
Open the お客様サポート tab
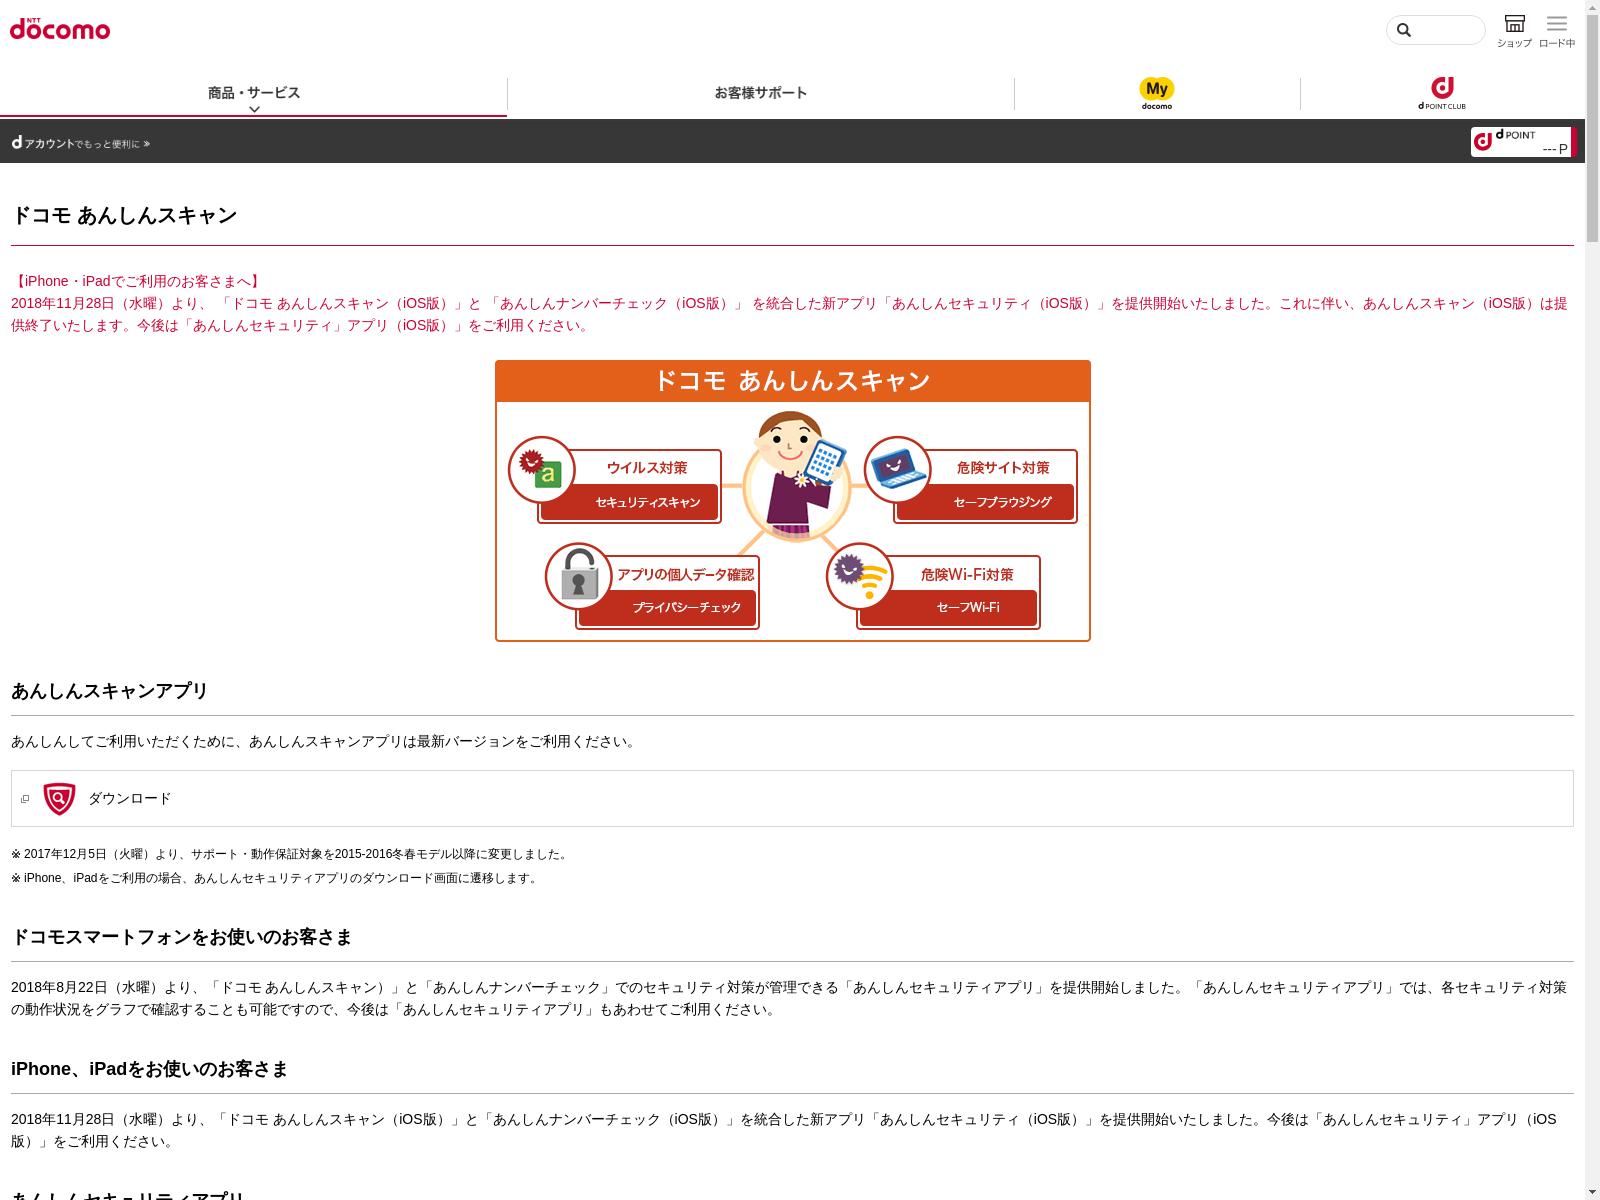click(761, 93)
